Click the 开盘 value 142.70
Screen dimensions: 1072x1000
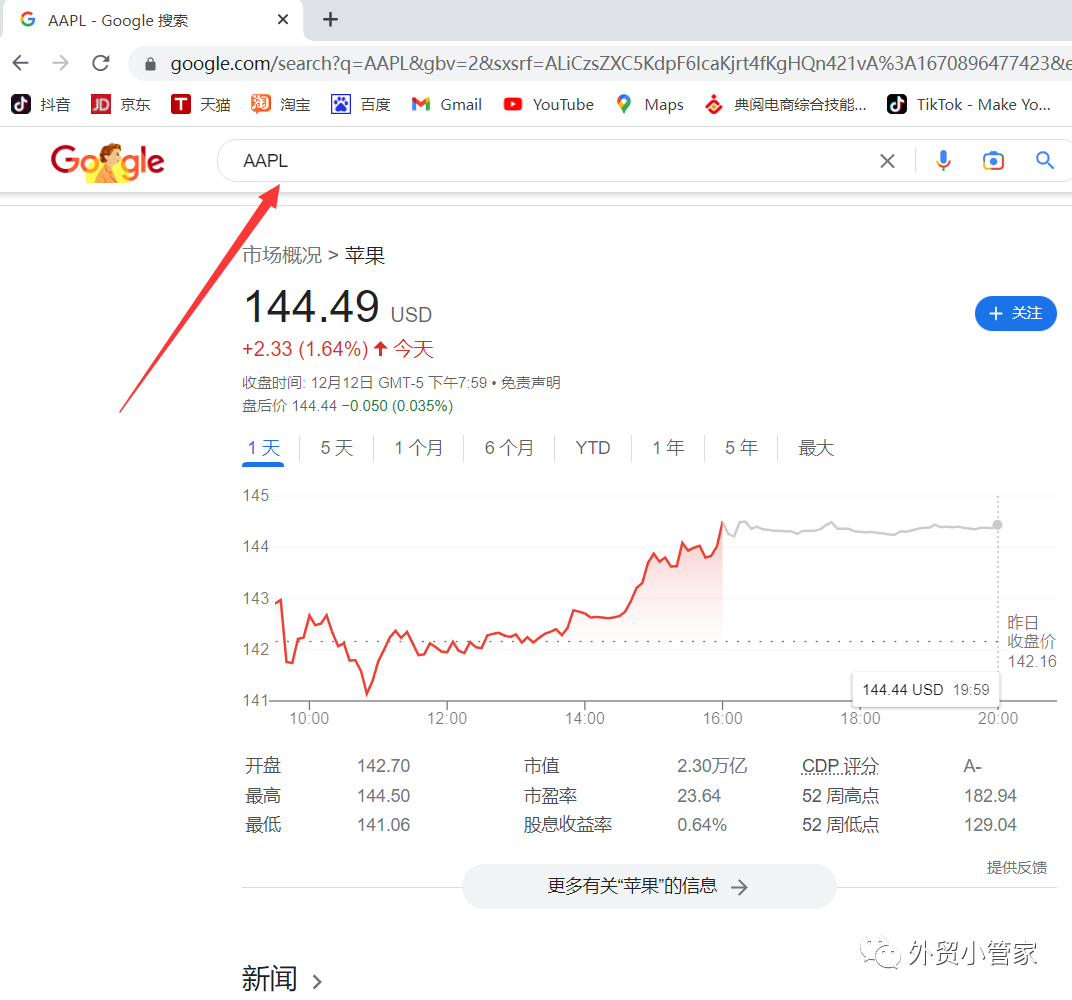[x=384, y=766]
